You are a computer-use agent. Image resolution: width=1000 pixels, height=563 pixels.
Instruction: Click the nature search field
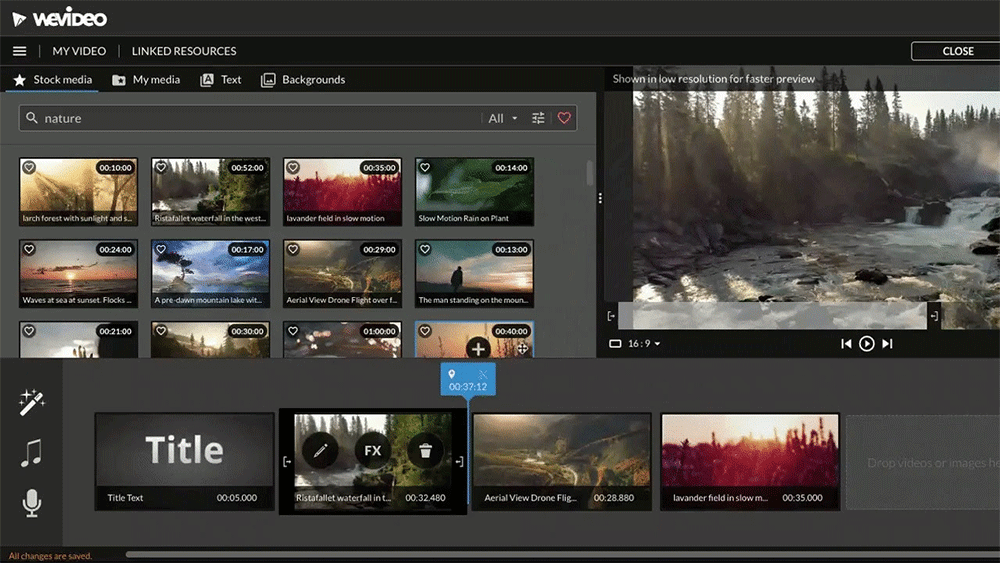pyautogui.click(x=250, y=118)
